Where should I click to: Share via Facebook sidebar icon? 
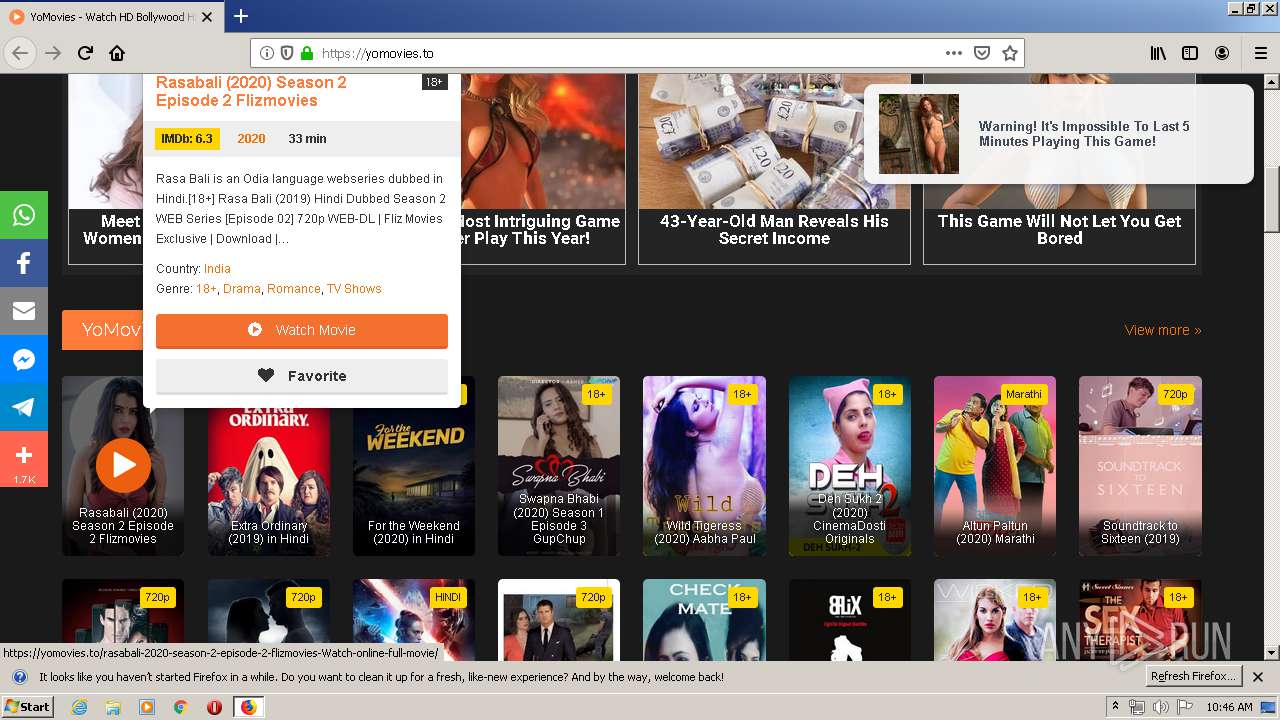pyautogui.click(x=24, y=263)
